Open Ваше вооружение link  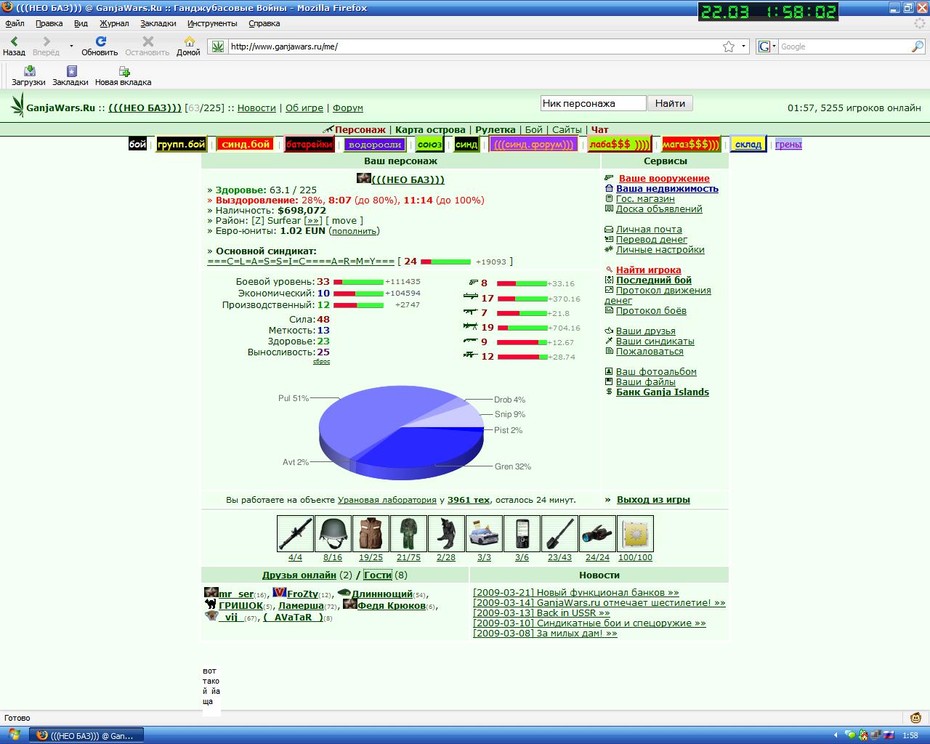point(664,178)
